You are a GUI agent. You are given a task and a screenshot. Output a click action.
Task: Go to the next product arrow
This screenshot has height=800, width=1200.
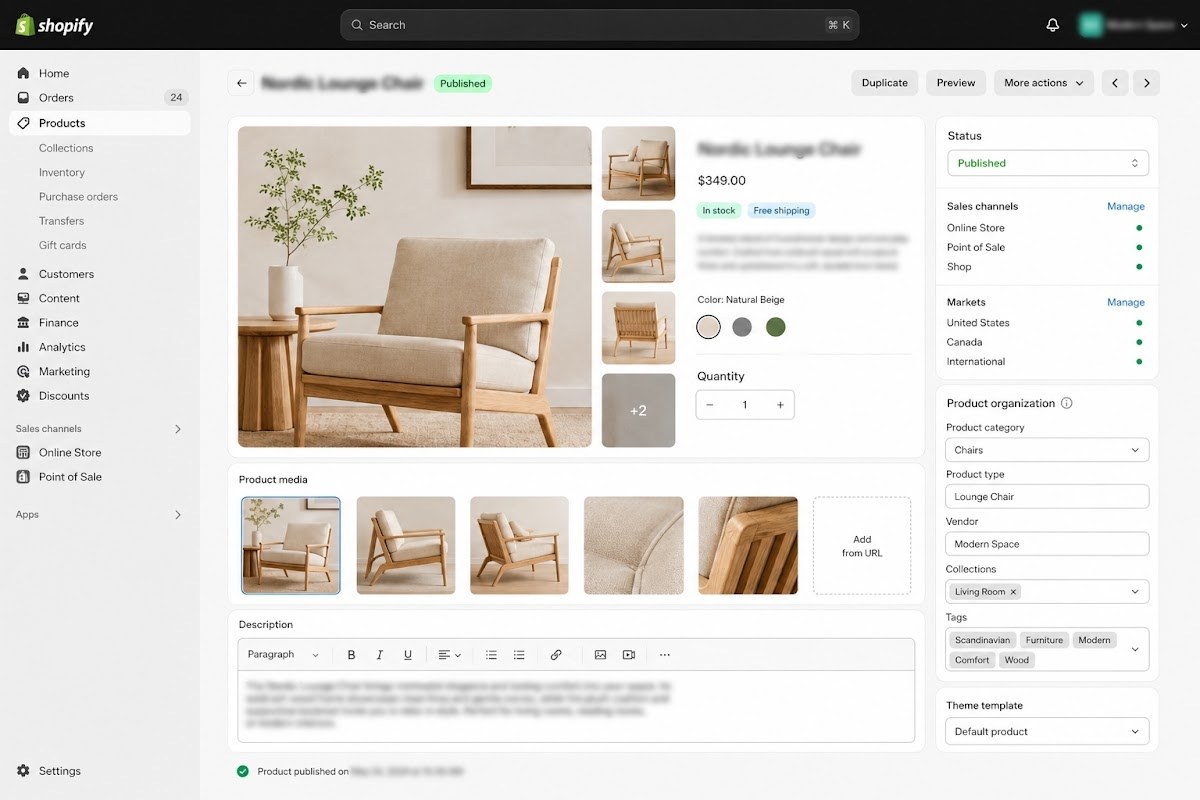pyautogui.click(x=1147, y=83)
